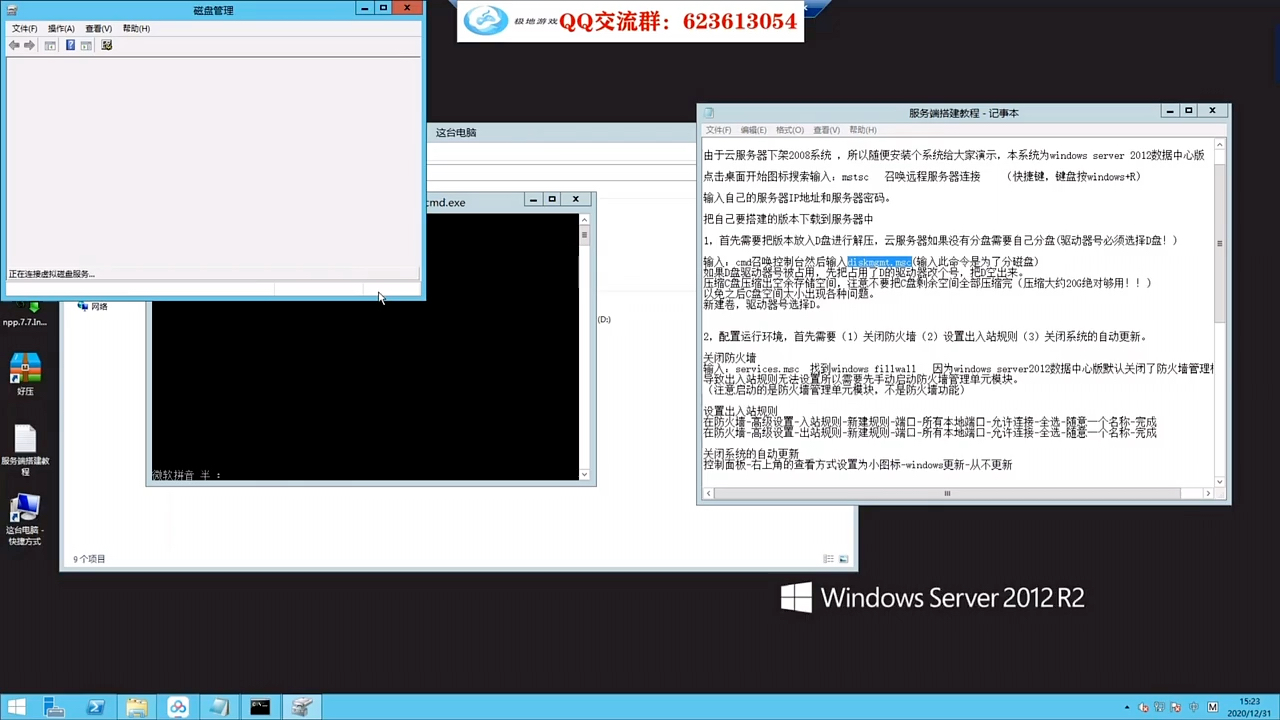Image resolution: width=1280 pixels, height=720 pixels.
Task: Click the large icons view icon in Explorer status bar
Action: pyautogui.click(x=843, y=559)
